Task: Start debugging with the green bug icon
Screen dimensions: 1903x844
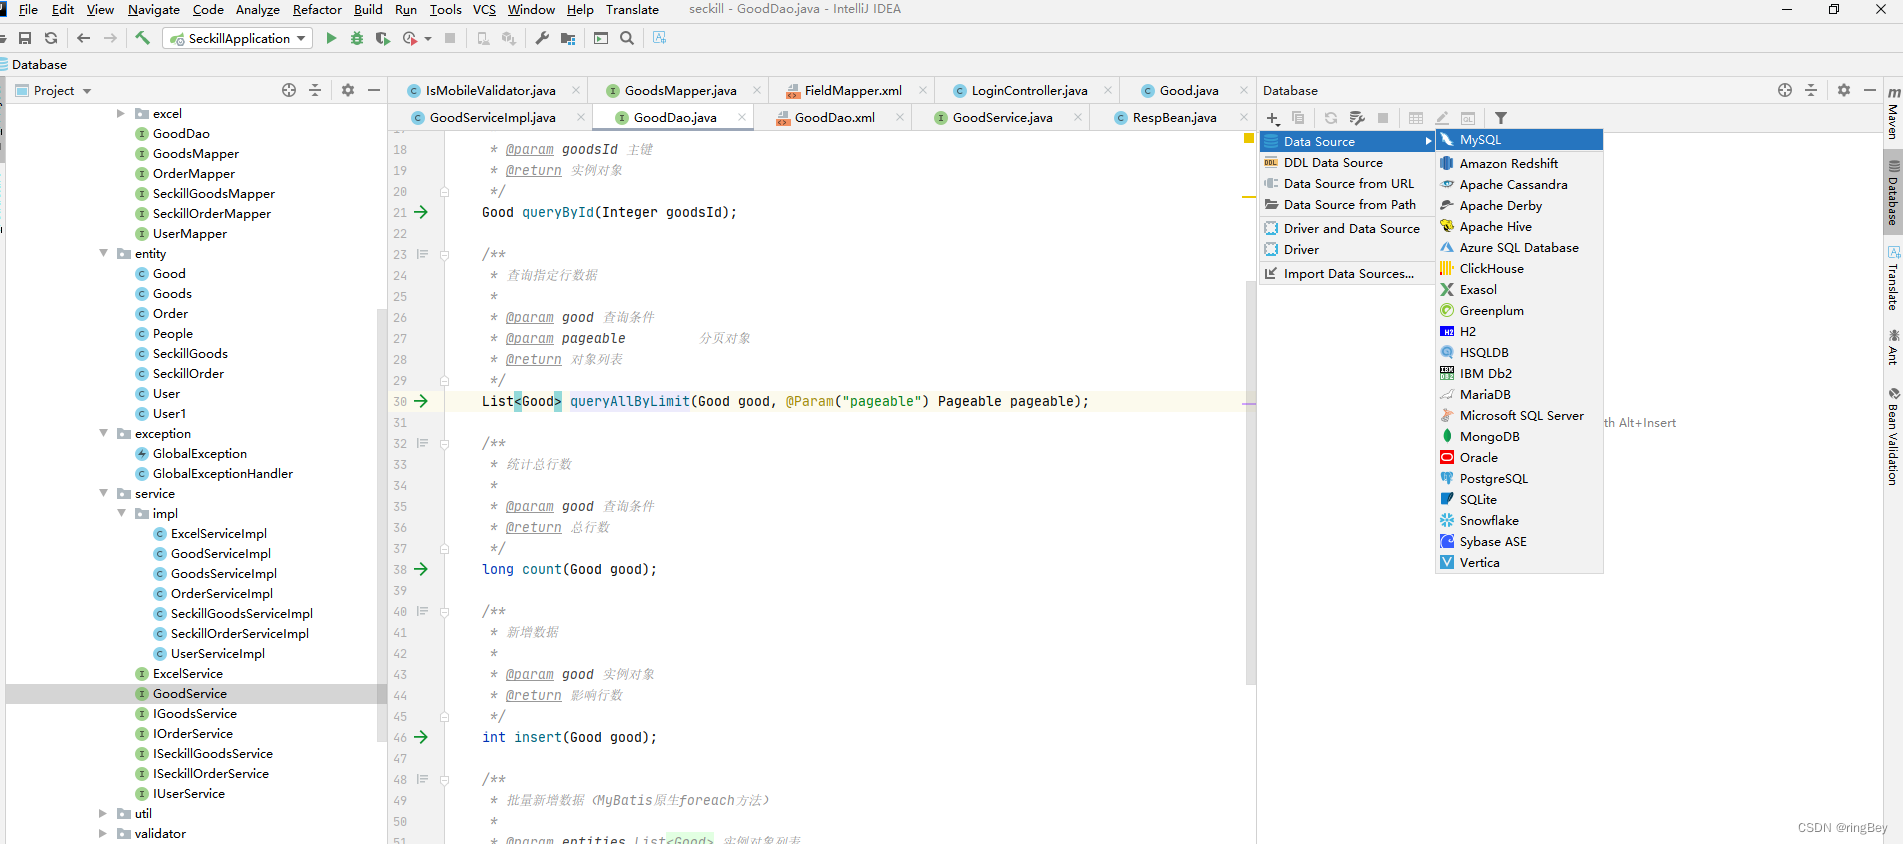Action: pyautogui.click(x=357, y=38)
